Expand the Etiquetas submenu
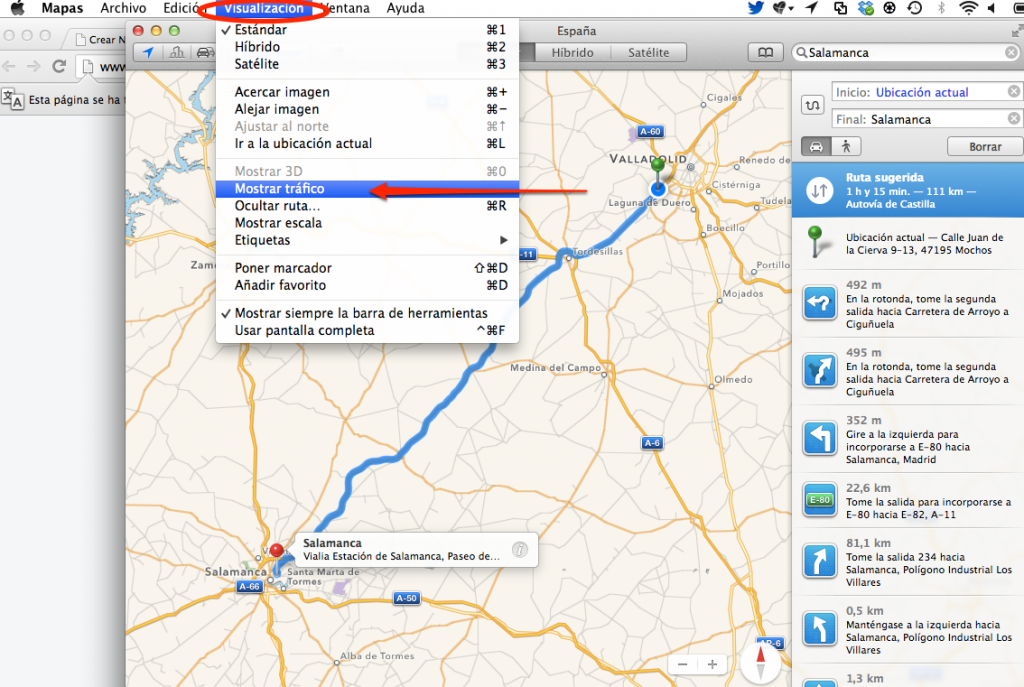 tap(367, 240)
